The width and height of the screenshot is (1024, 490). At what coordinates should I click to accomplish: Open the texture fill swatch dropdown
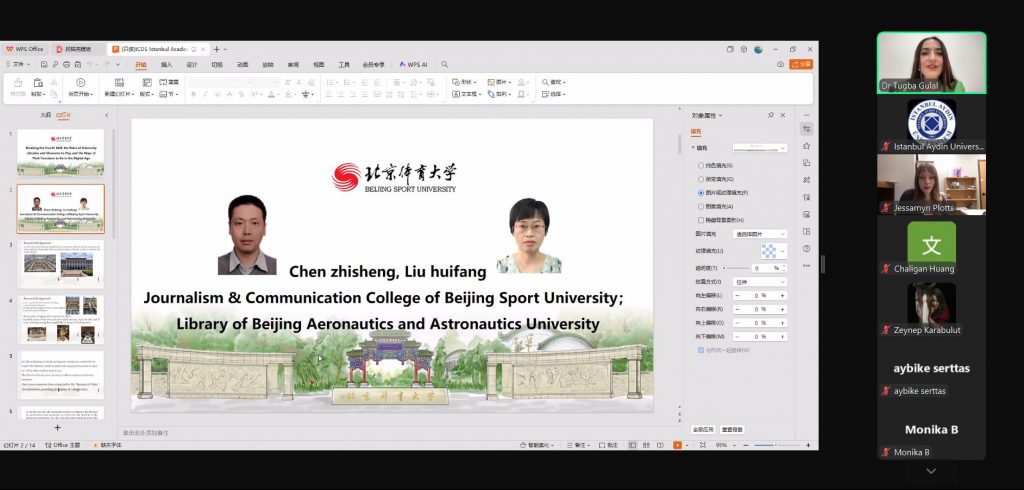click(783, 251)
